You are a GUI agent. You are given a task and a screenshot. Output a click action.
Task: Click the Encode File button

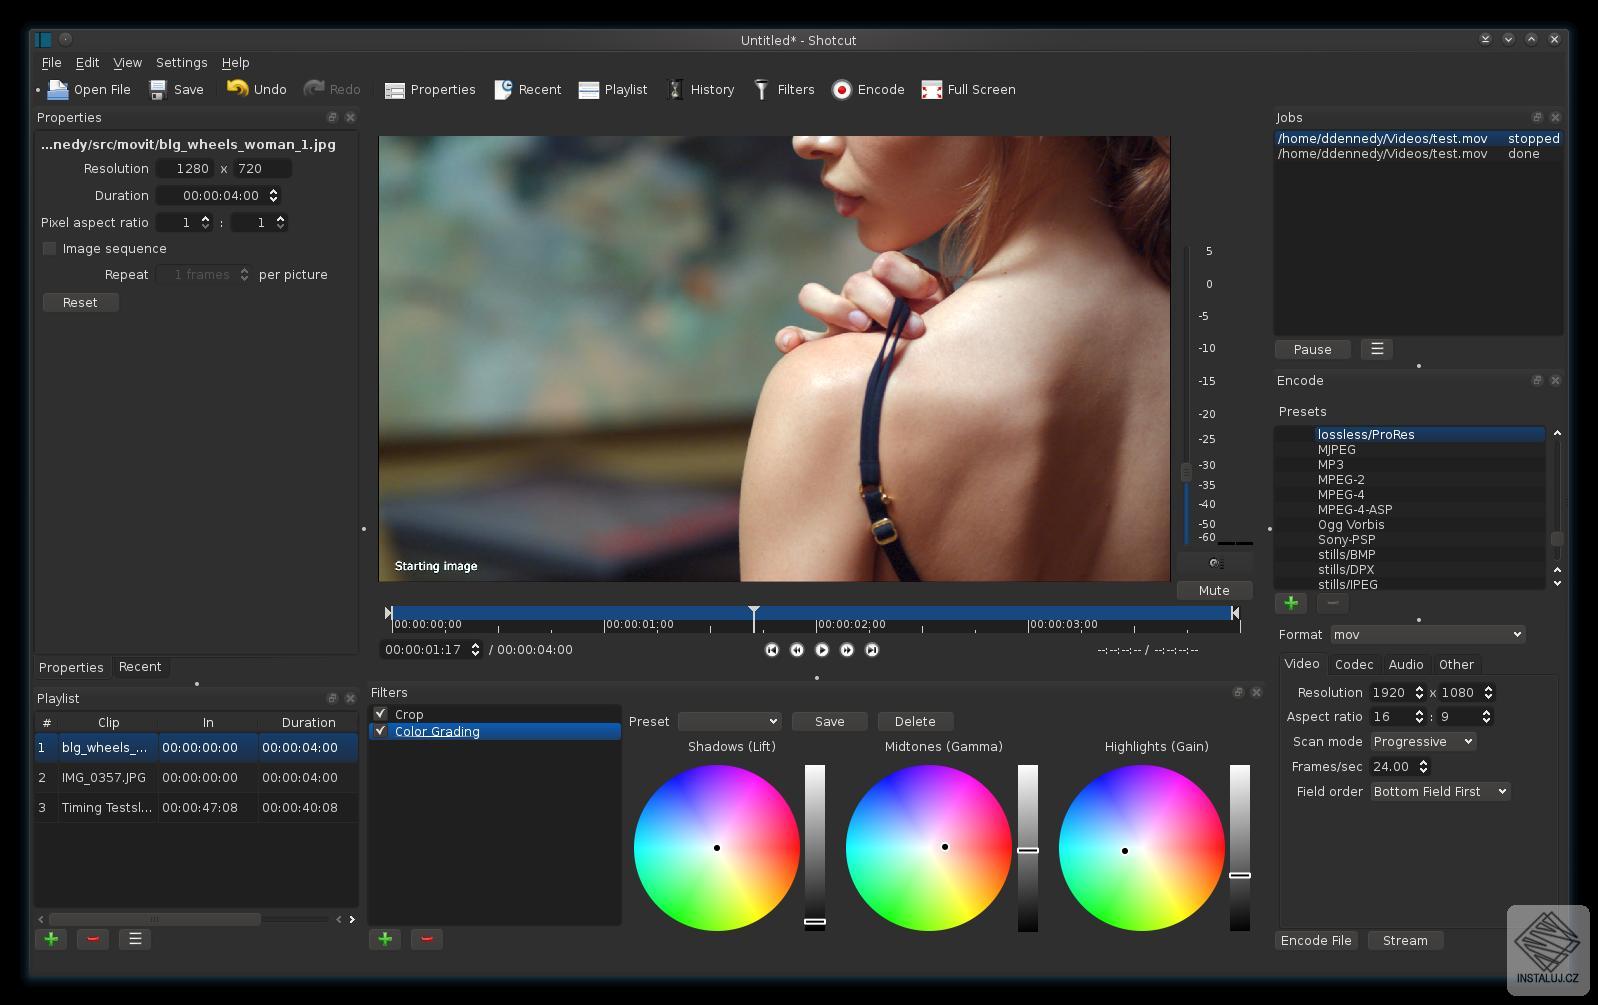coord(1316,941)
